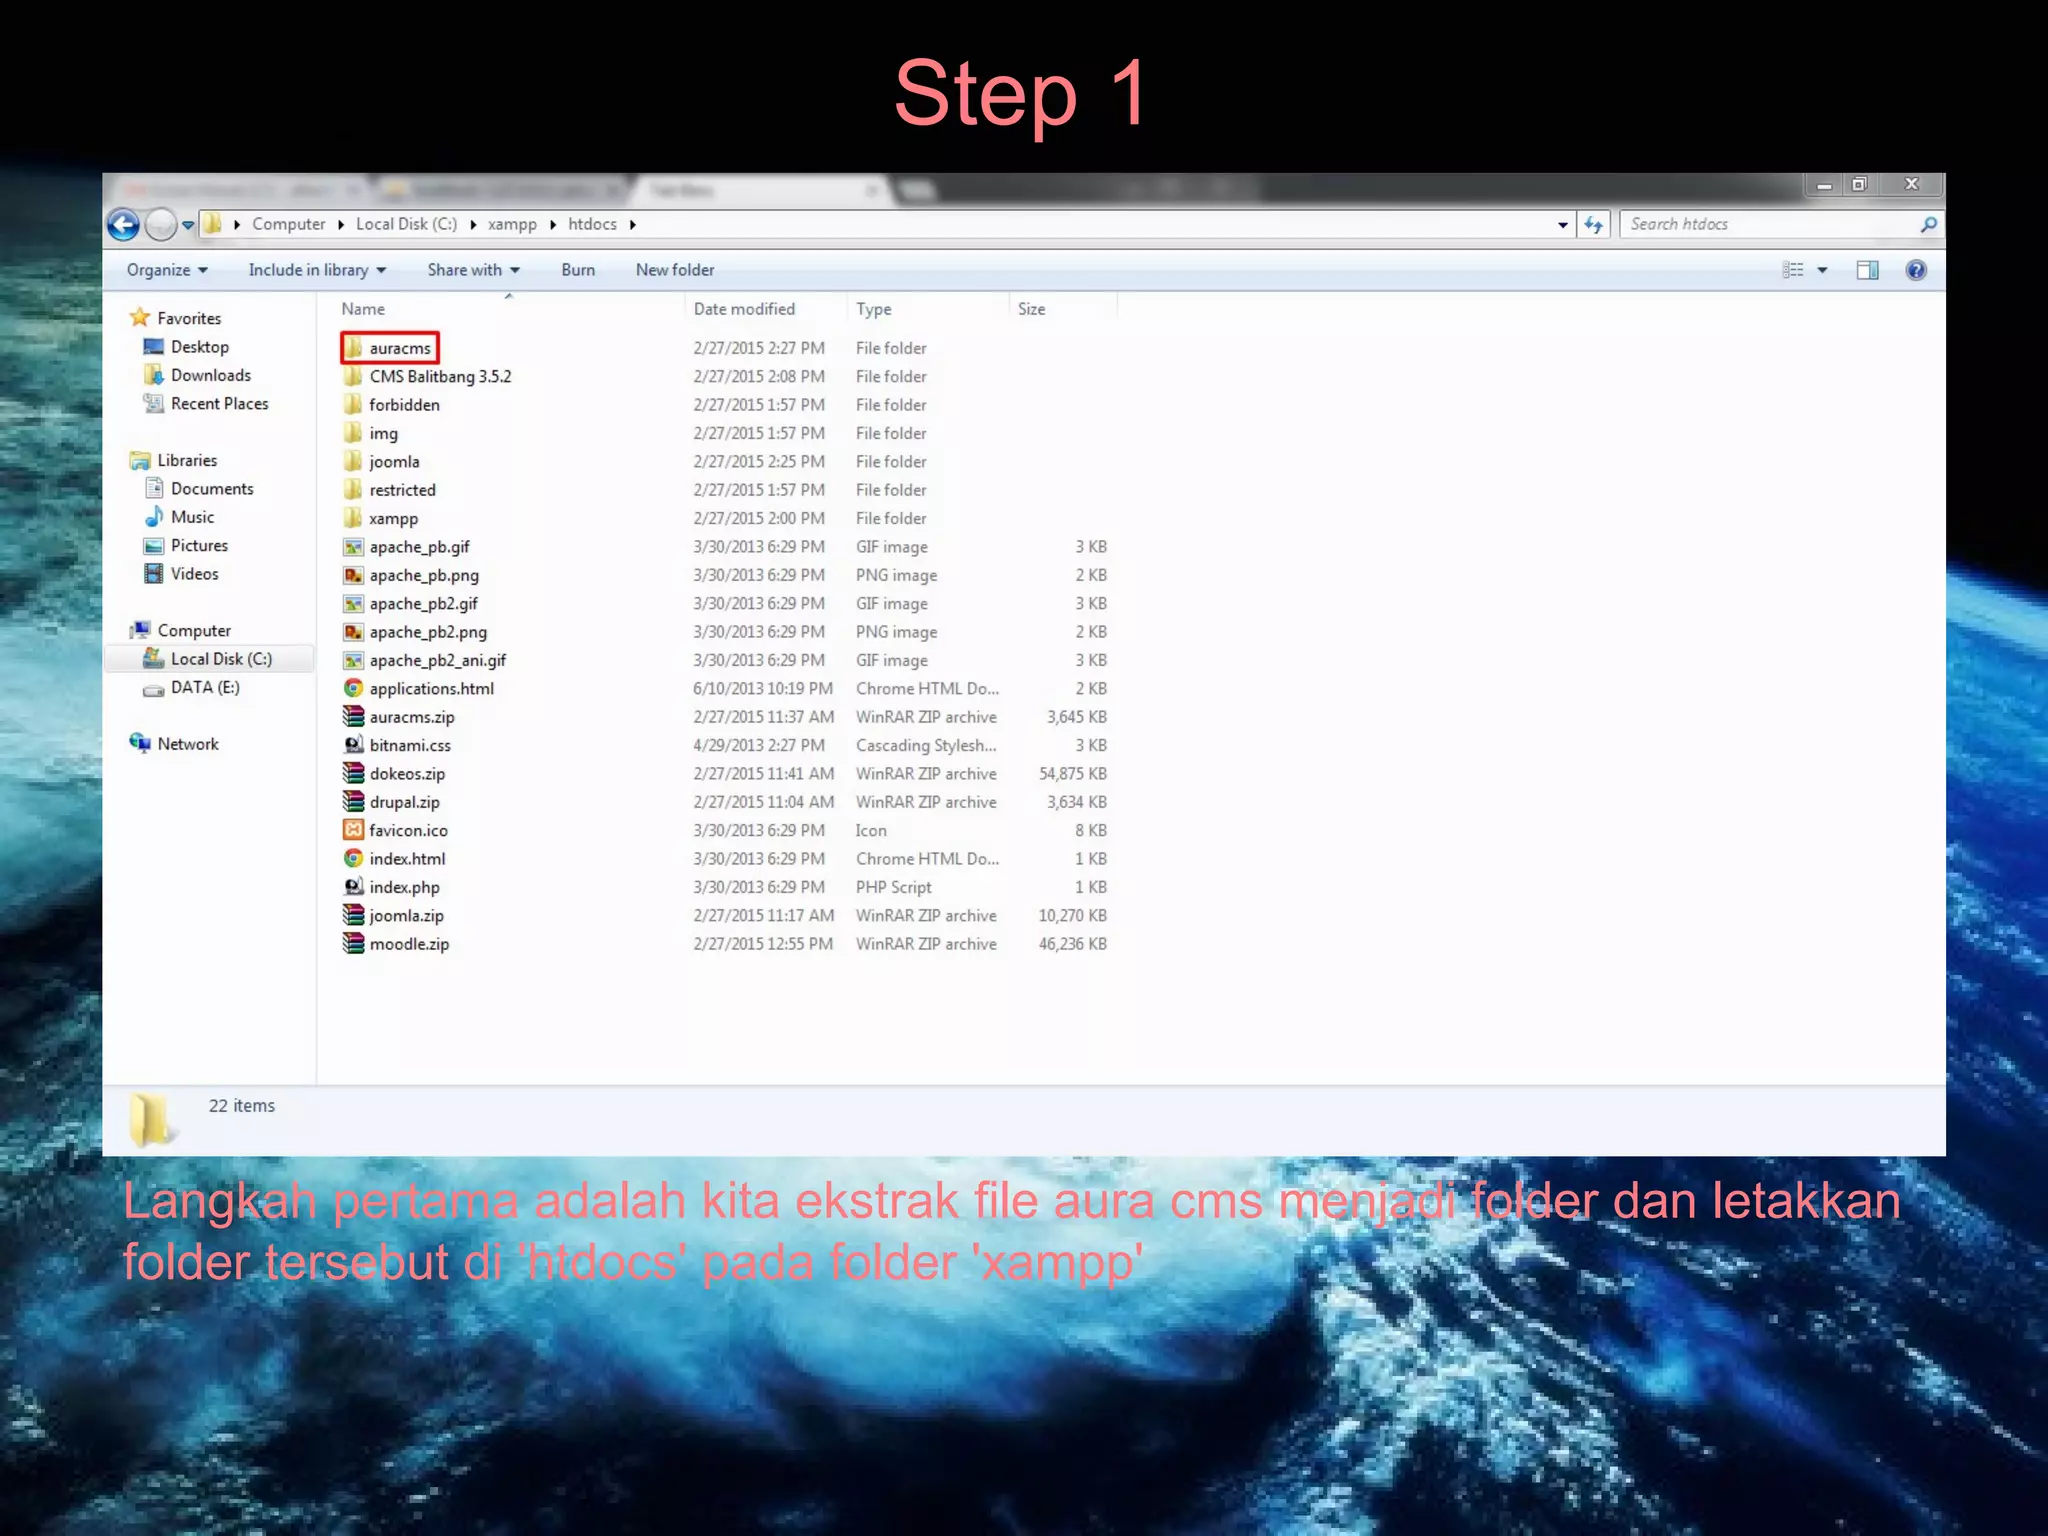
Task: Click the search magnifier icon
Action: click(x=1929, y=225)
